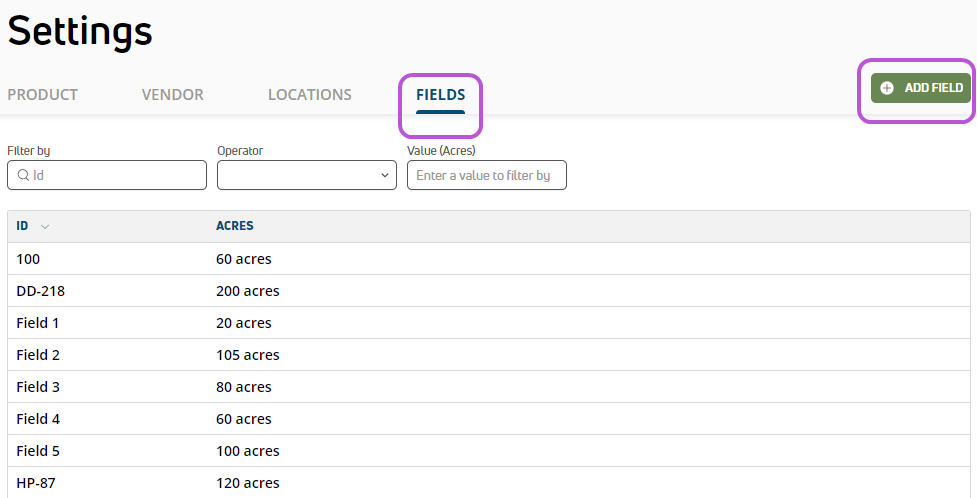Image resolution: width=977 pixels, height=498 pixels.
Task: Open field row with ID 100
Action: pos(488,259)
